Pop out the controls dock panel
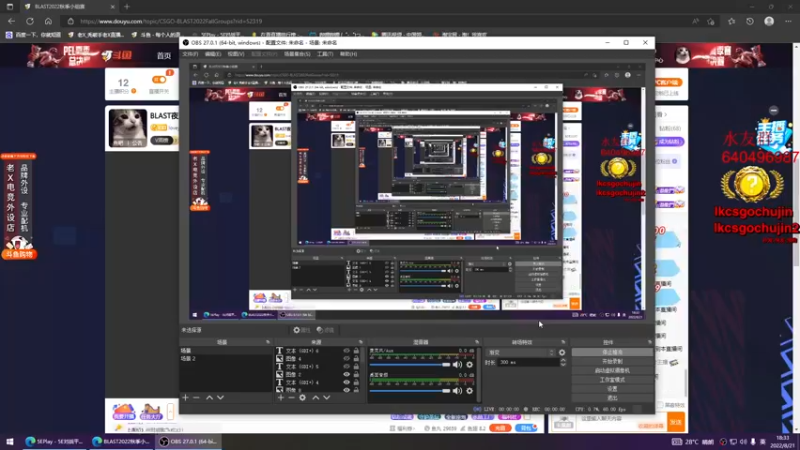Screen dimensions: 800x450 coord(649,342)
